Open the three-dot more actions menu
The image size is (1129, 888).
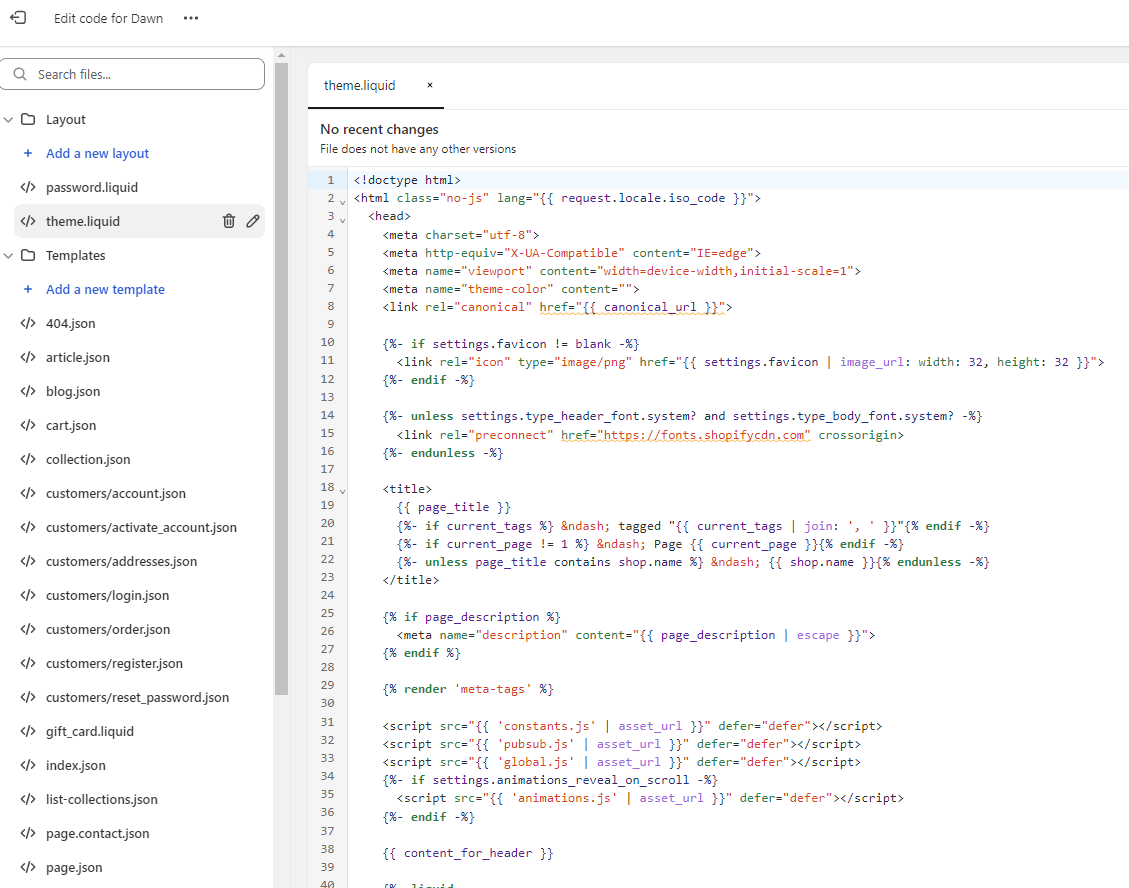191,18
